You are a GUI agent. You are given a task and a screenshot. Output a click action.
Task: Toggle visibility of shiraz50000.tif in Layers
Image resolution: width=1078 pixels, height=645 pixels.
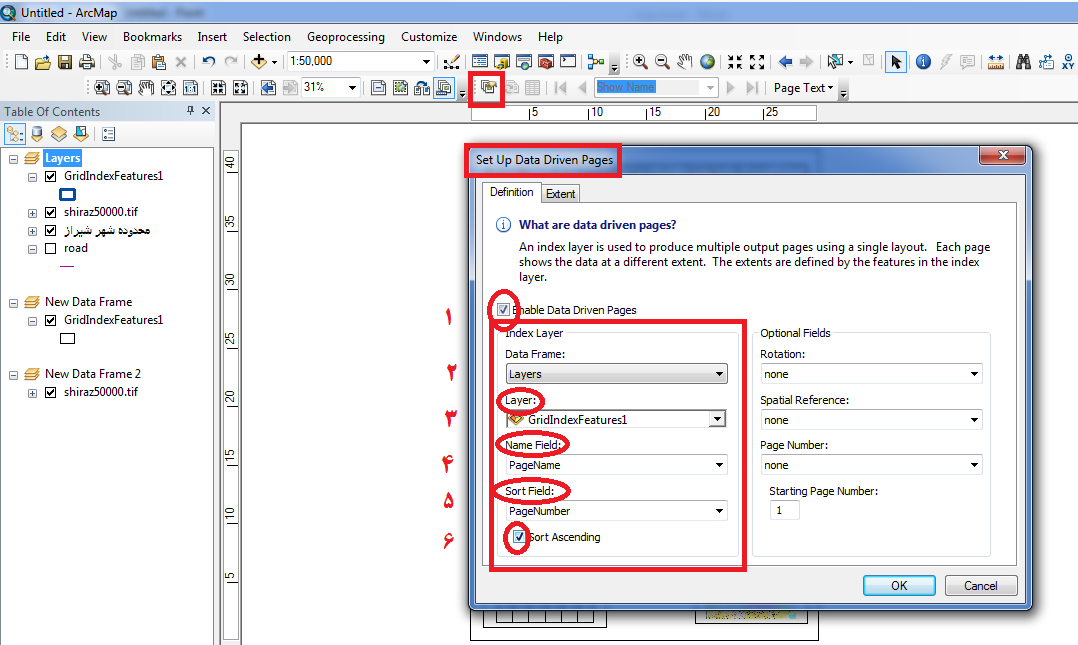[x=50, y=212]
